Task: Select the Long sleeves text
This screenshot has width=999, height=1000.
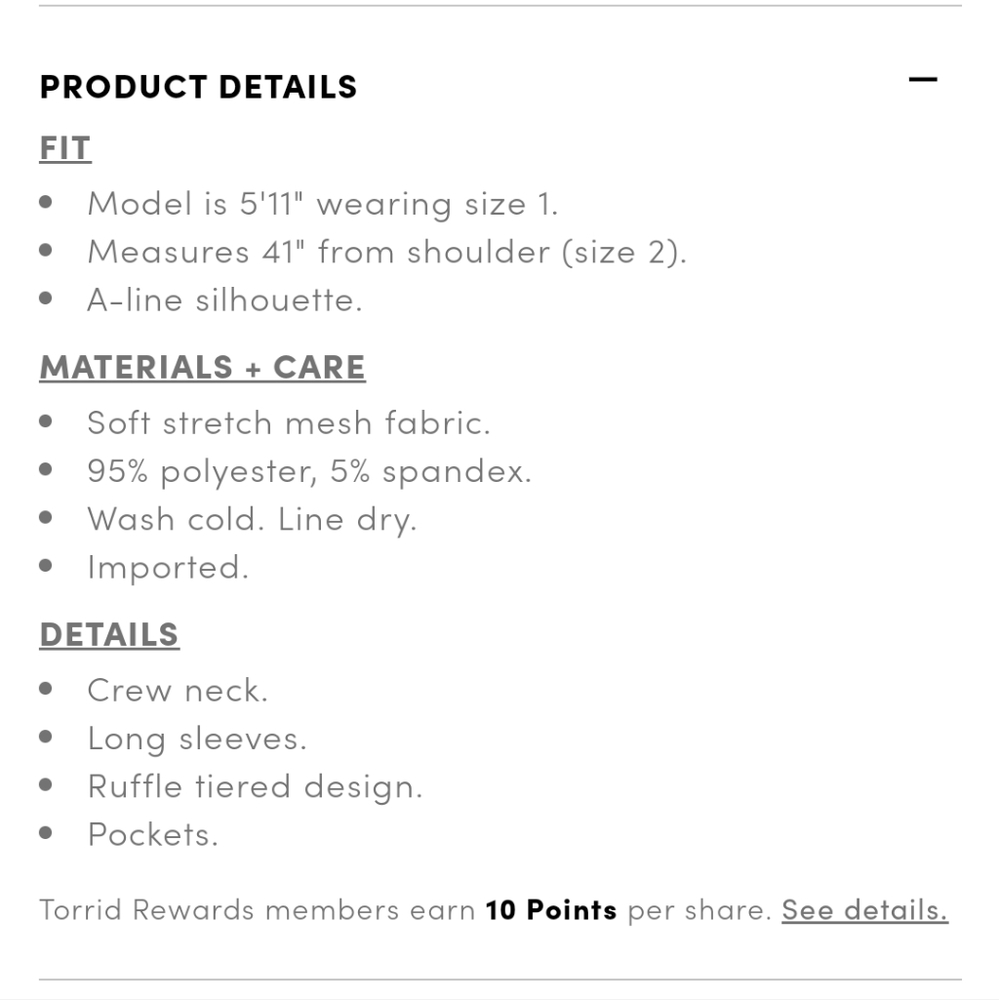Action: pyautogui.click(x=196, y=738)
